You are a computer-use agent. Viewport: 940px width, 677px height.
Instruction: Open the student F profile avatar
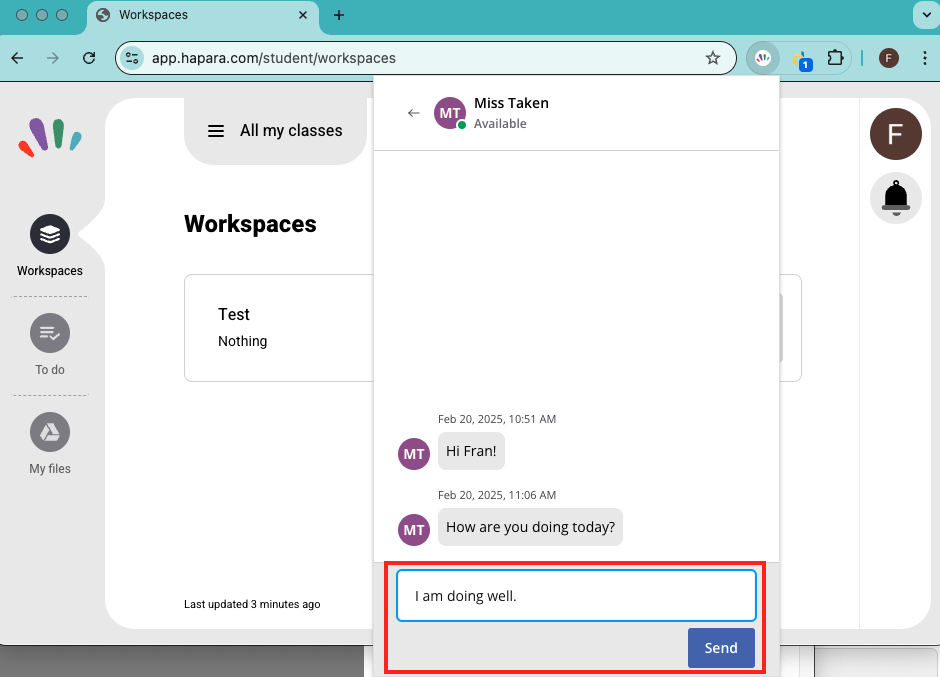pyautogui.click(x=896, y=134)
